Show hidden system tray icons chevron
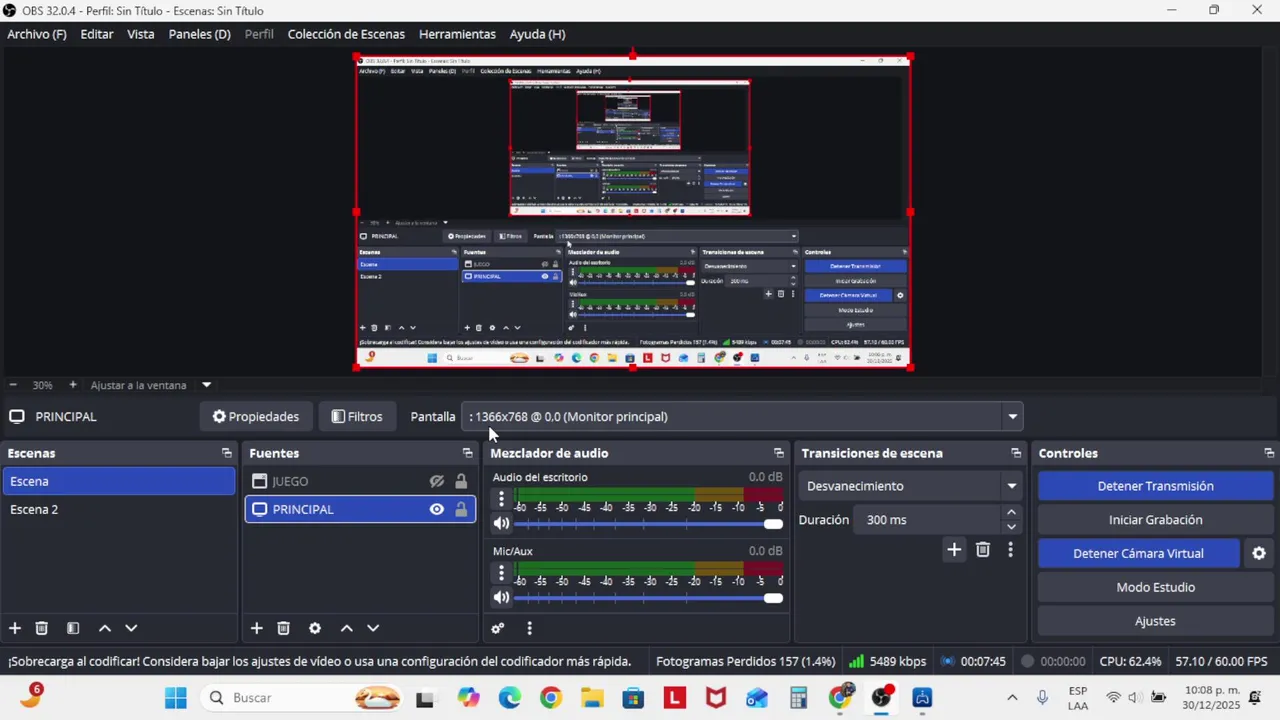The width and height of the screenshot is (1280, 720). 1012,698
